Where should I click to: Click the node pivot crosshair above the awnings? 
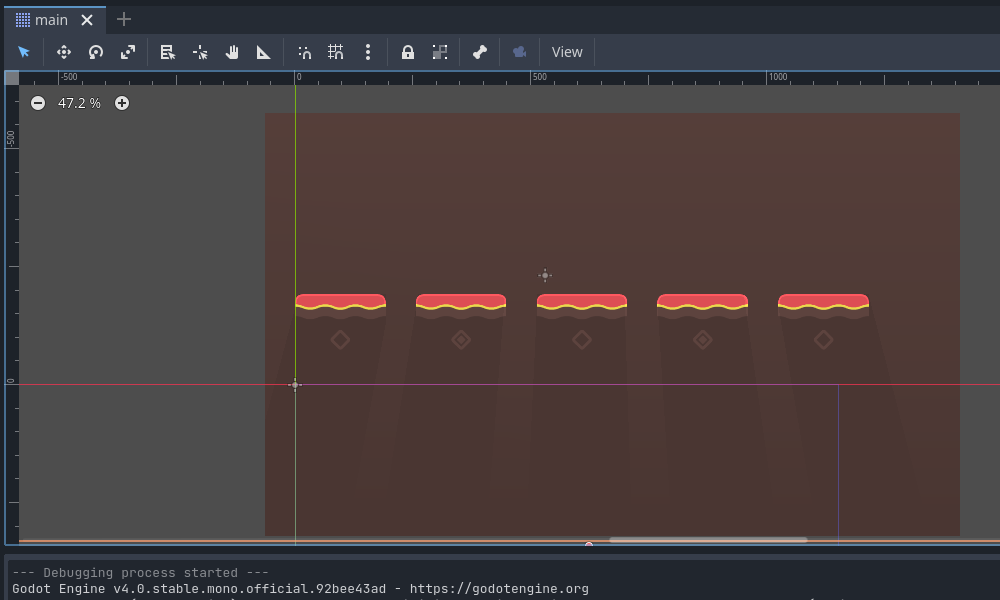coord(545,275)
